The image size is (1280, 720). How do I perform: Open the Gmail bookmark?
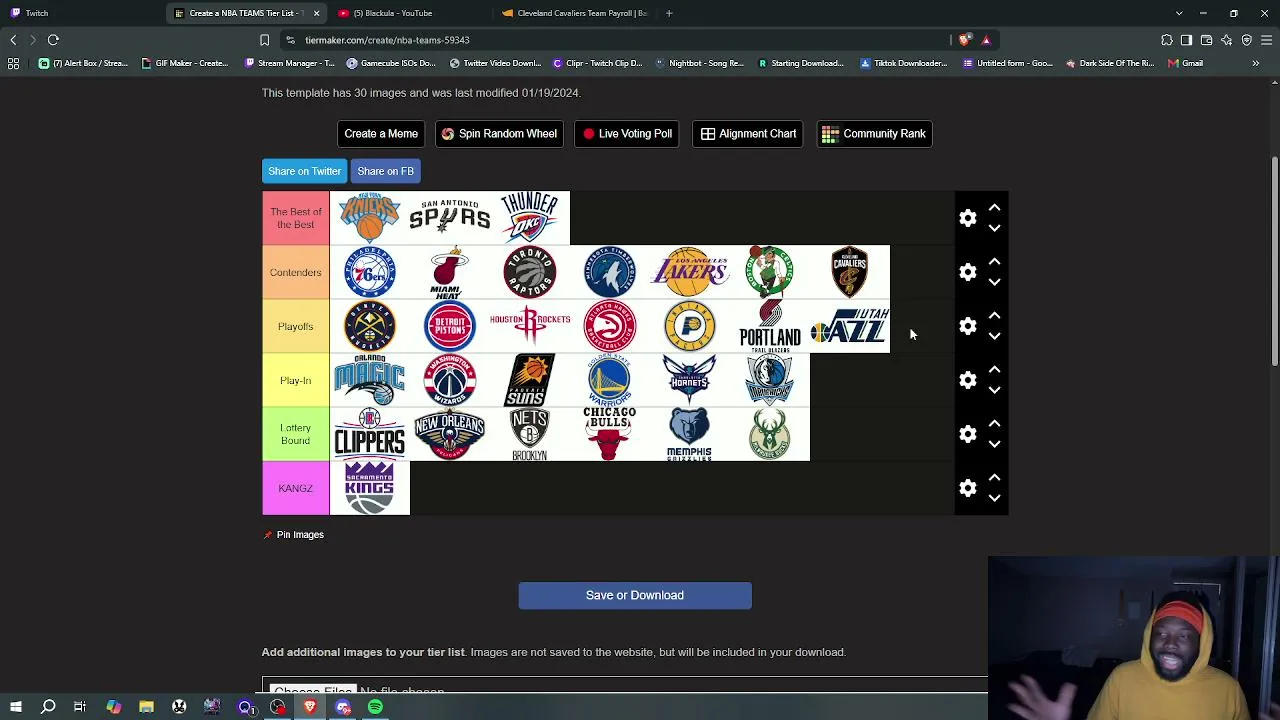(1187, 63)
